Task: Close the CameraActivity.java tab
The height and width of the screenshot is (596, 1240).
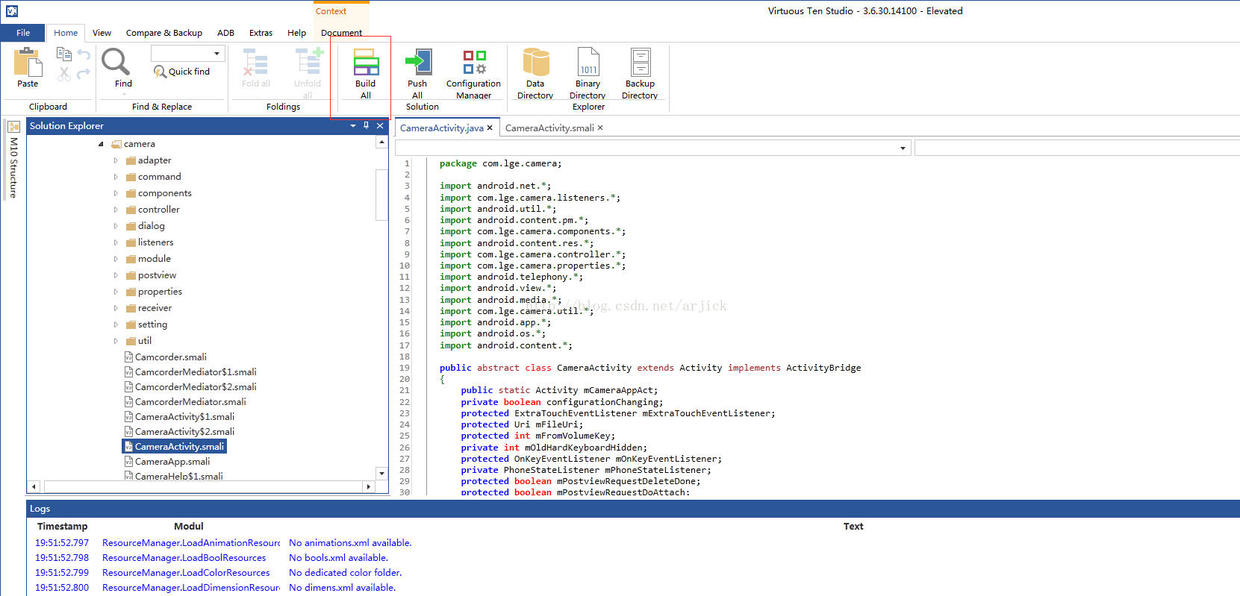Action: (x=490, y=128)
